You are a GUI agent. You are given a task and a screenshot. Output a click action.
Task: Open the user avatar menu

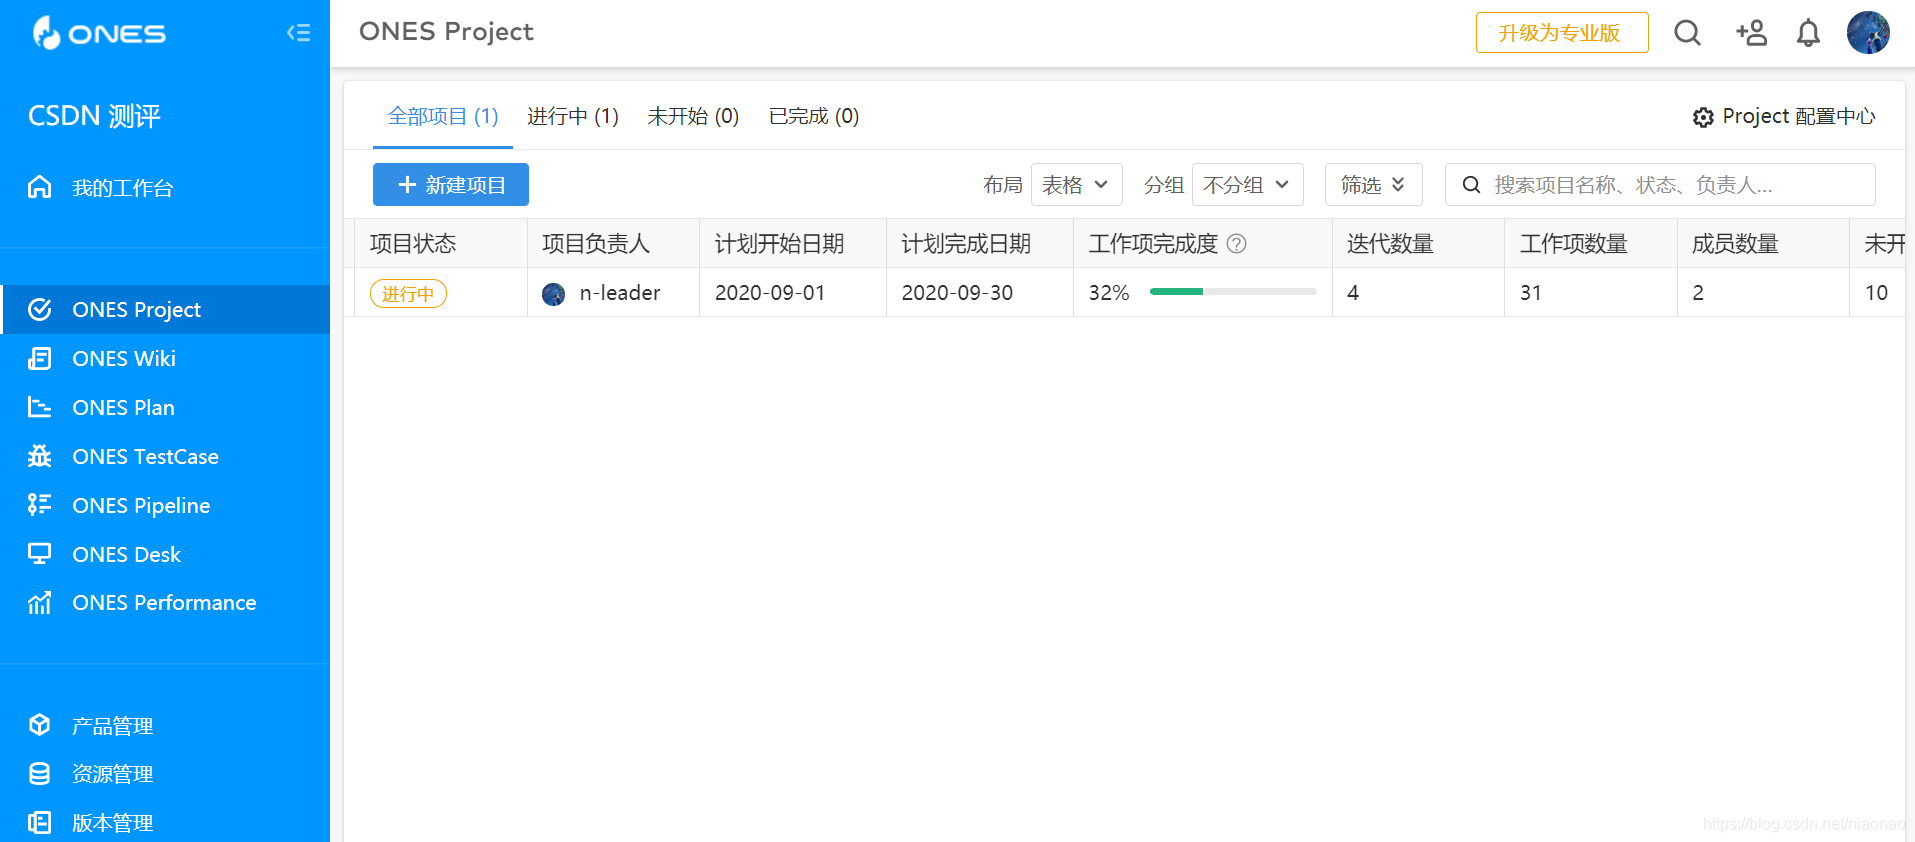point(1868,33)
